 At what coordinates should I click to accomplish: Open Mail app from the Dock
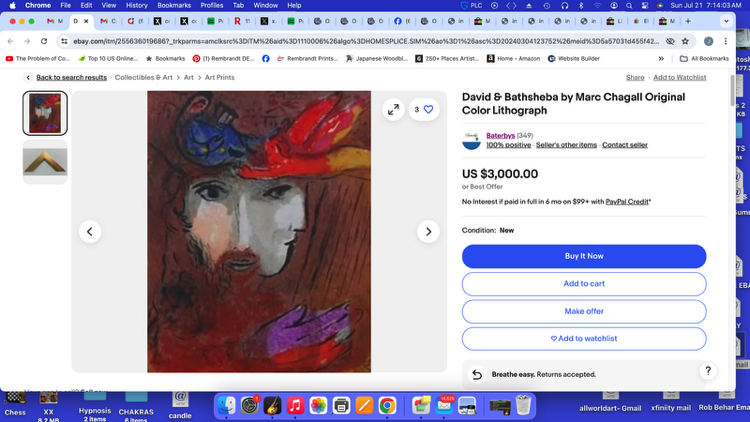pyautogui.click(x=444, y=406)
